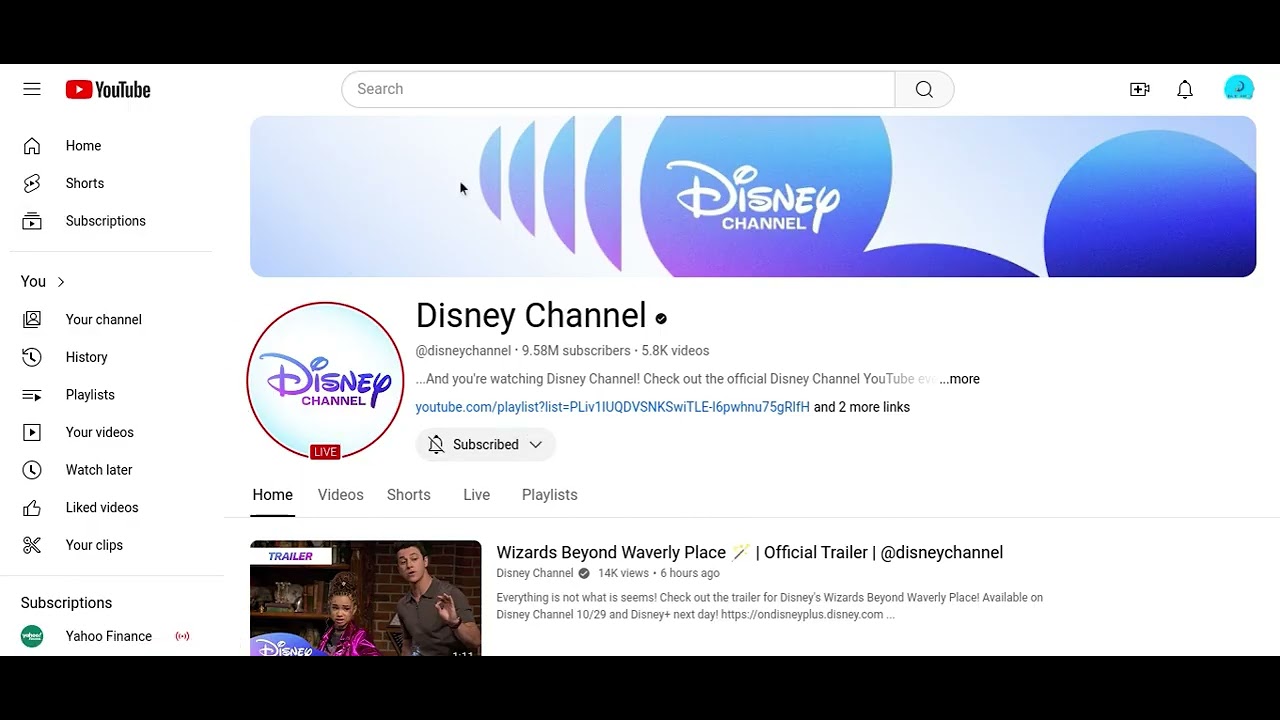Click the Search input field
The height and width of the screenshot is (720, 1280).
point(618,89)
